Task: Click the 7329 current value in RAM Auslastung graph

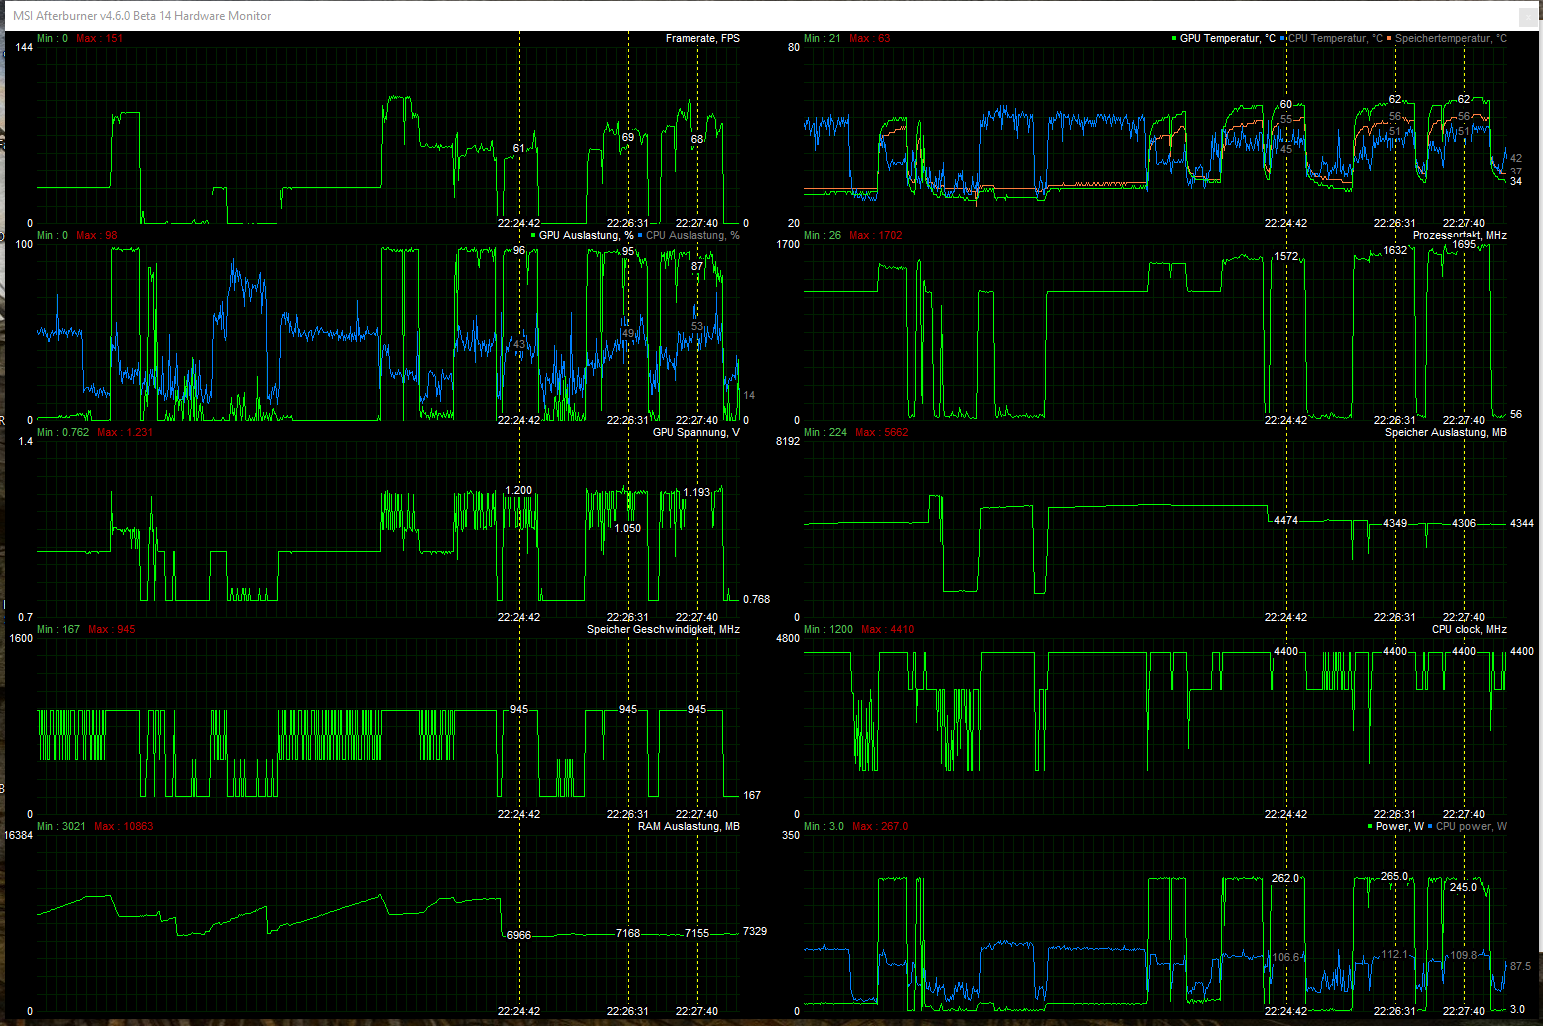Action: (755, 932)
